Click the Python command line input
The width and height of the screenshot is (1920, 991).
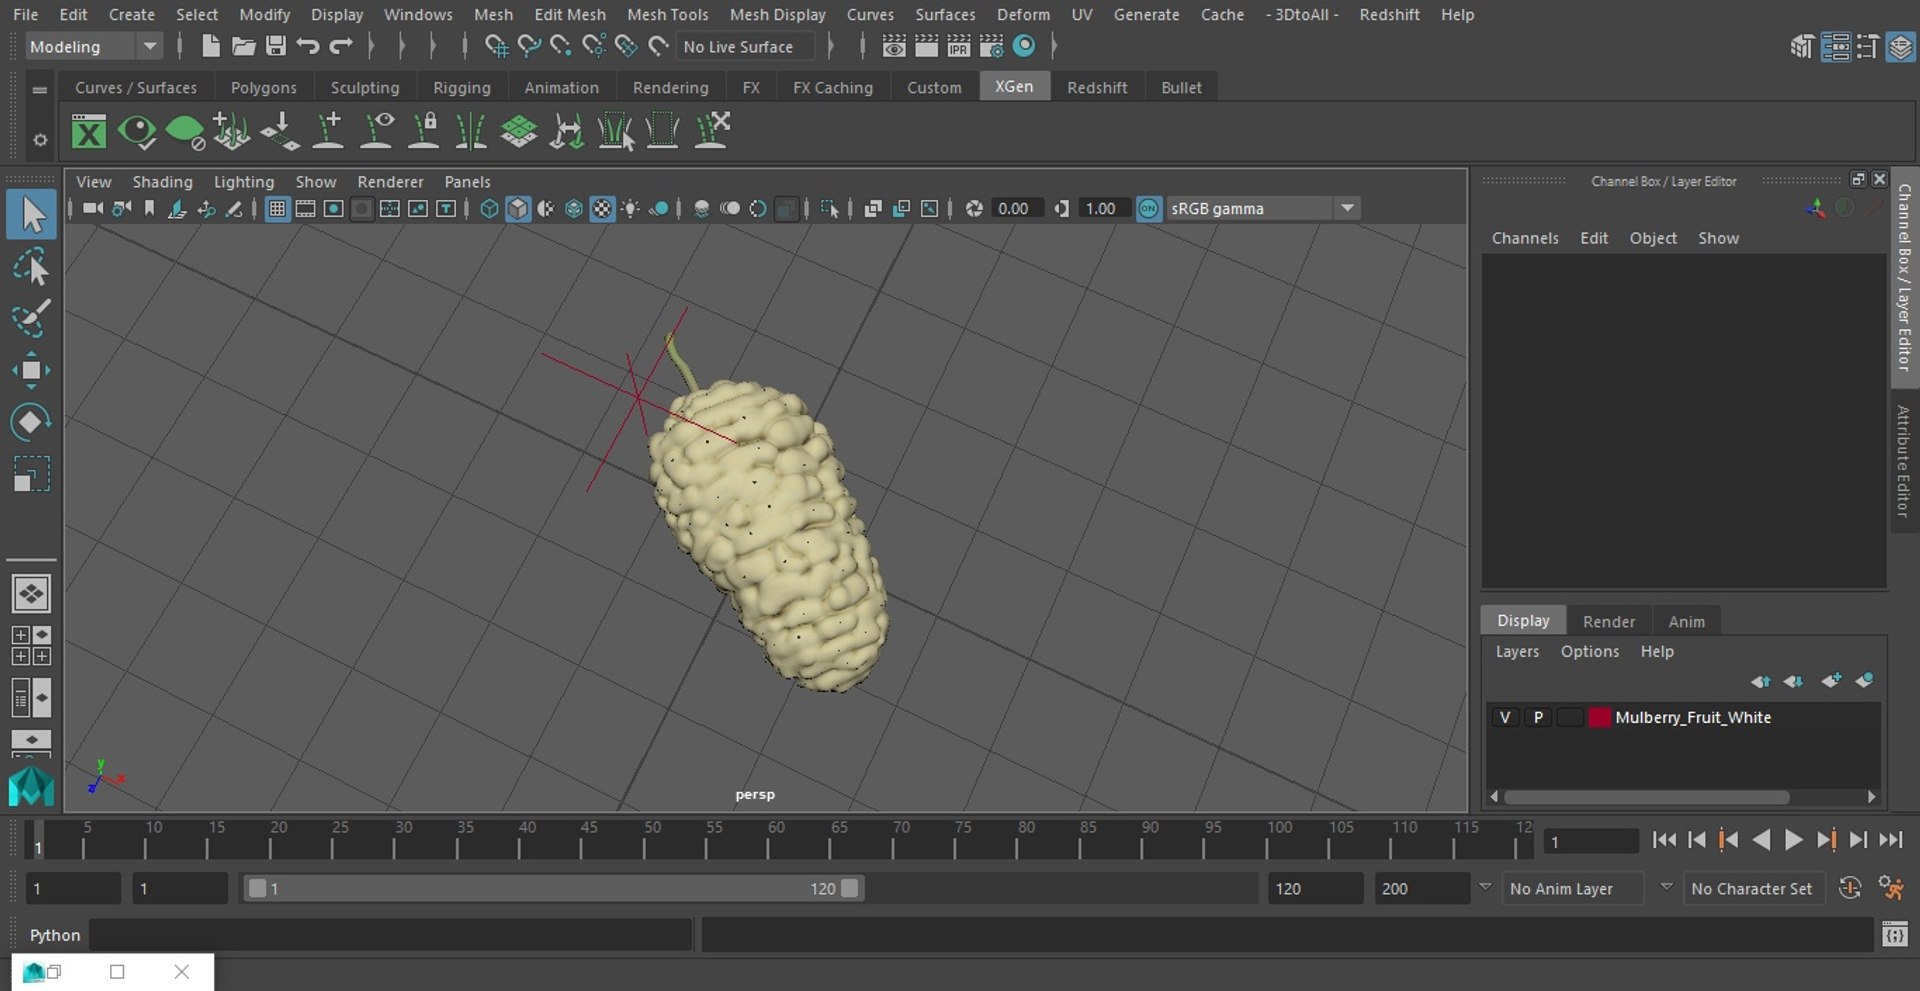[391, 935]
